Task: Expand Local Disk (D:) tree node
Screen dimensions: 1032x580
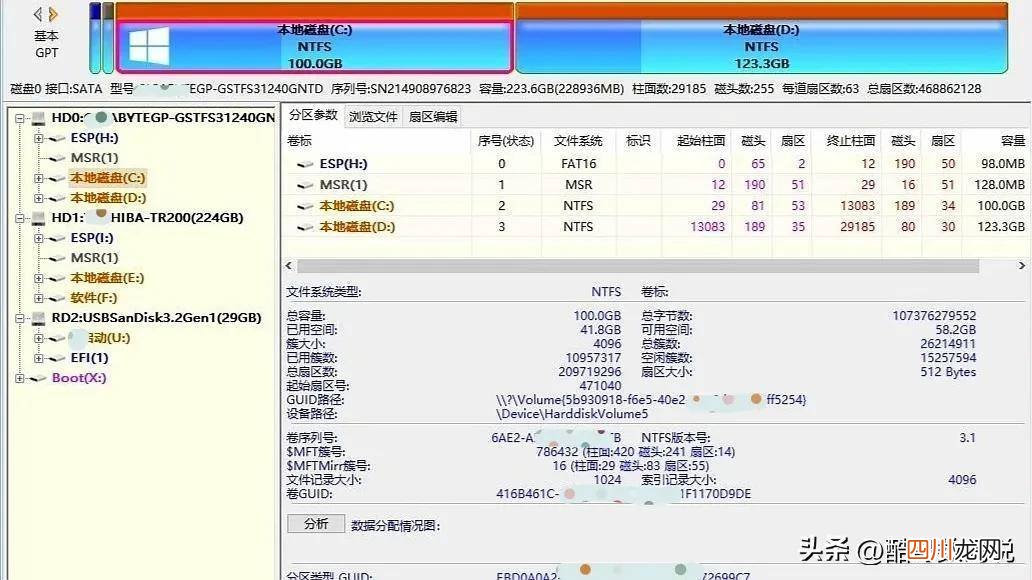Action: [x=39, y=198]
